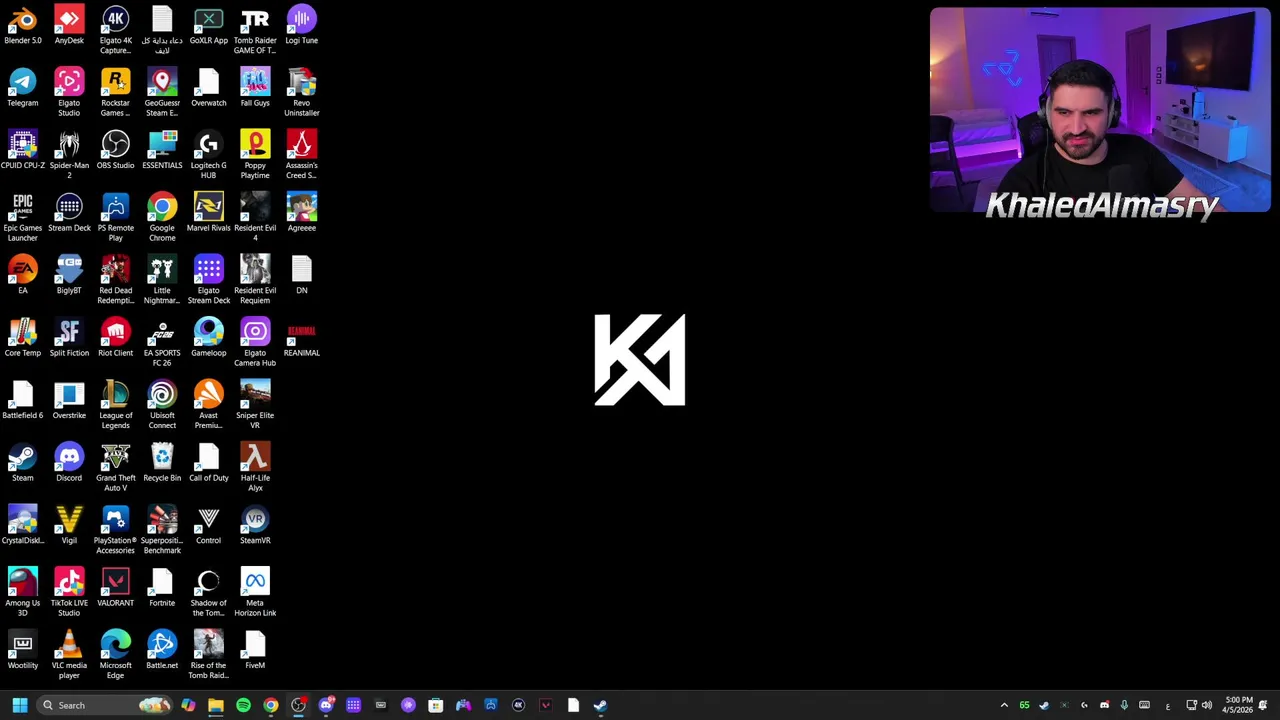Expand the hidden system tray icons
This screenshot has width=1280, height=720.
coord(1004,705)
